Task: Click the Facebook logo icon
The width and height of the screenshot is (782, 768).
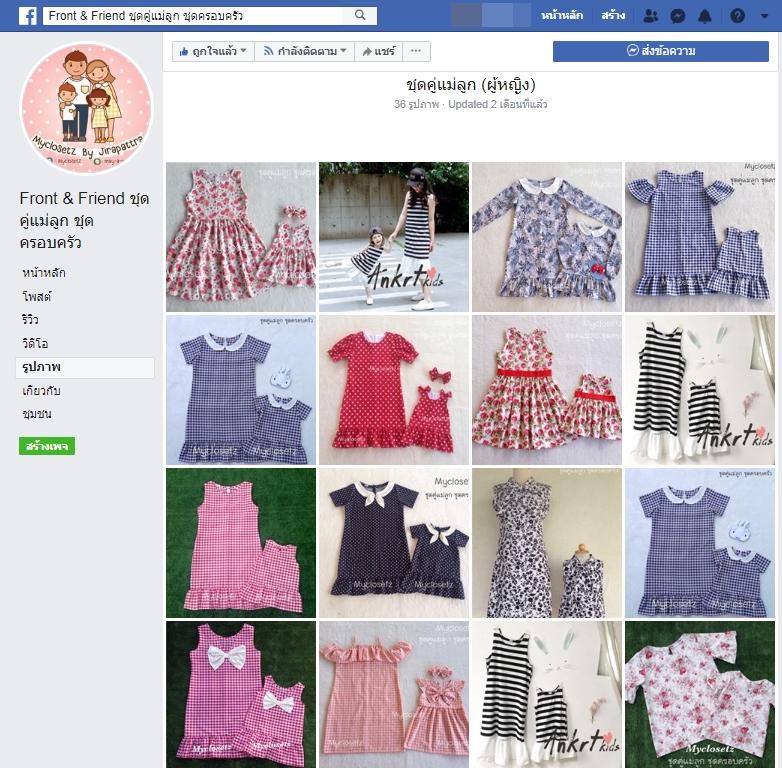Action: point(27,16)
